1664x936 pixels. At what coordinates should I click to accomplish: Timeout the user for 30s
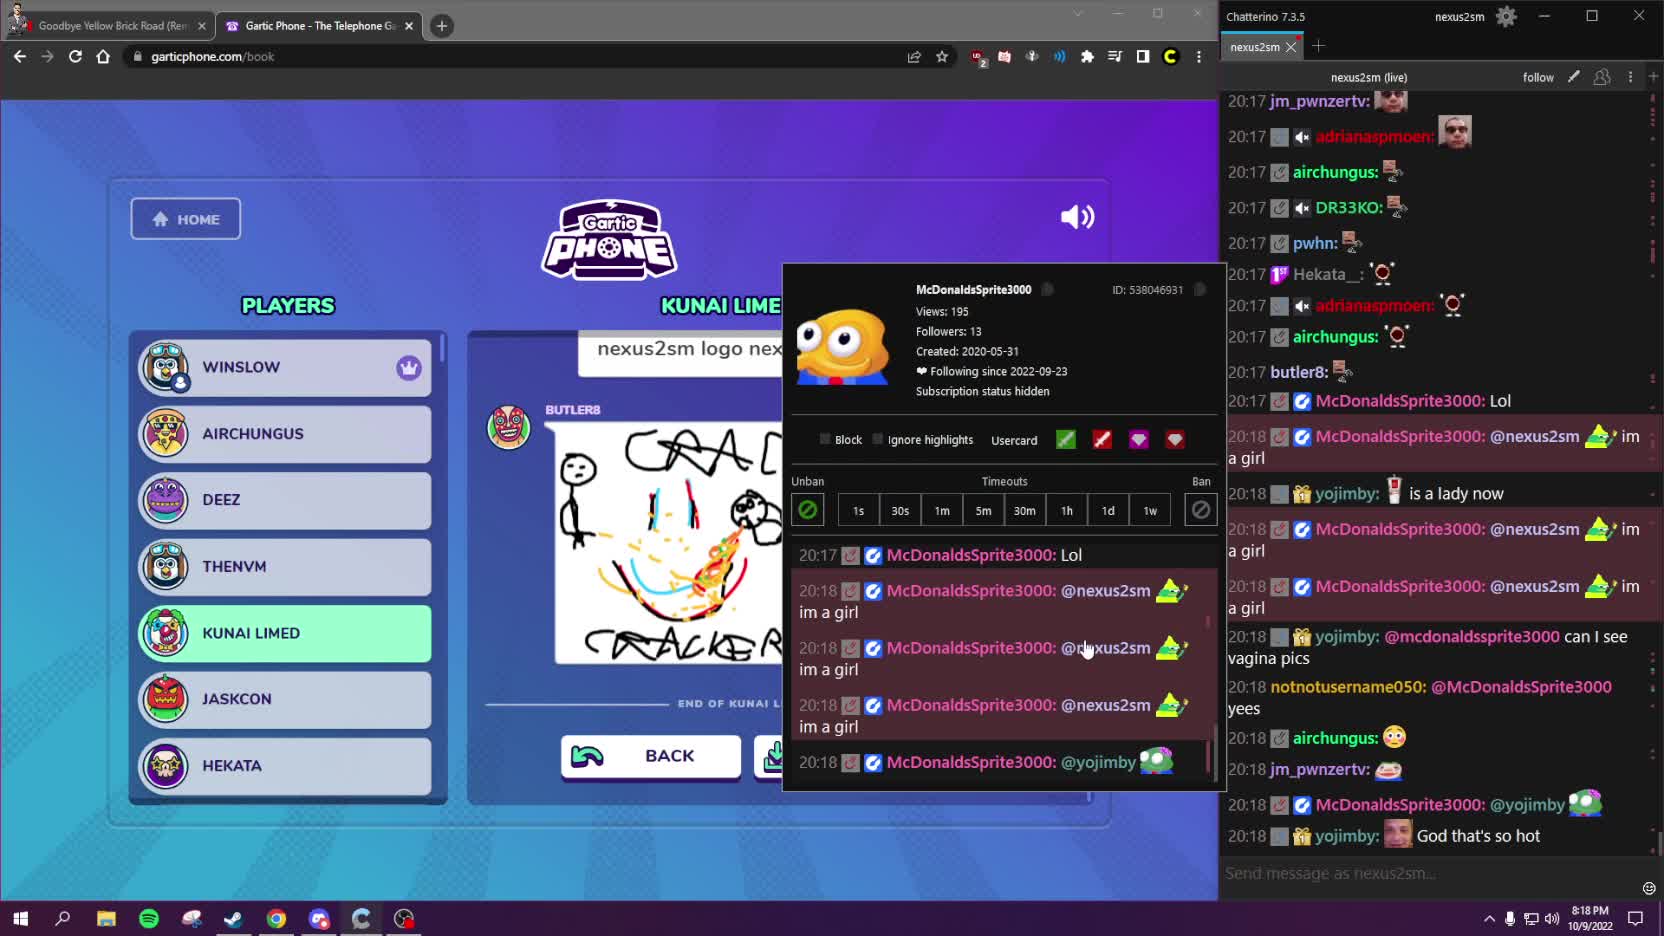point(900,510)
